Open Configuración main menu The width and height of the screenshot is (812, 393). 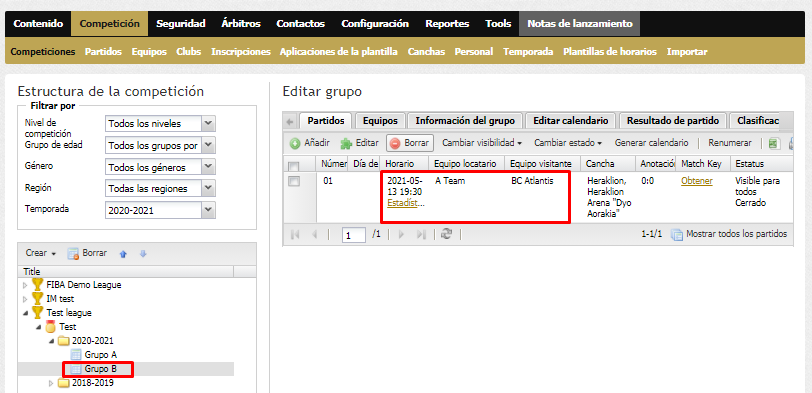coord(375,23)
